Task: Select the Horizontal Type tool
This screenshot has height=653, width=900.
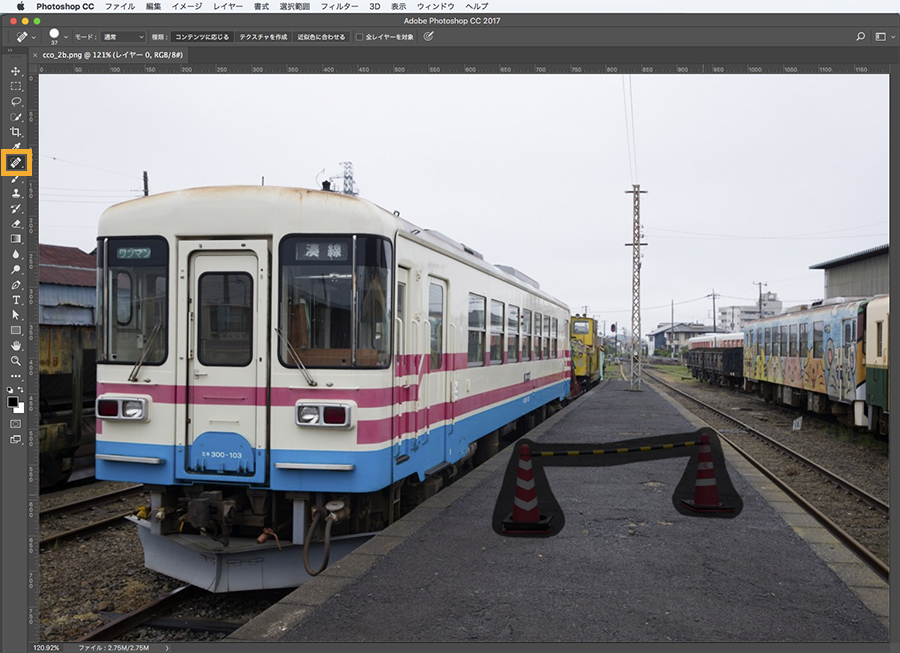Action: tap(15, 300)
